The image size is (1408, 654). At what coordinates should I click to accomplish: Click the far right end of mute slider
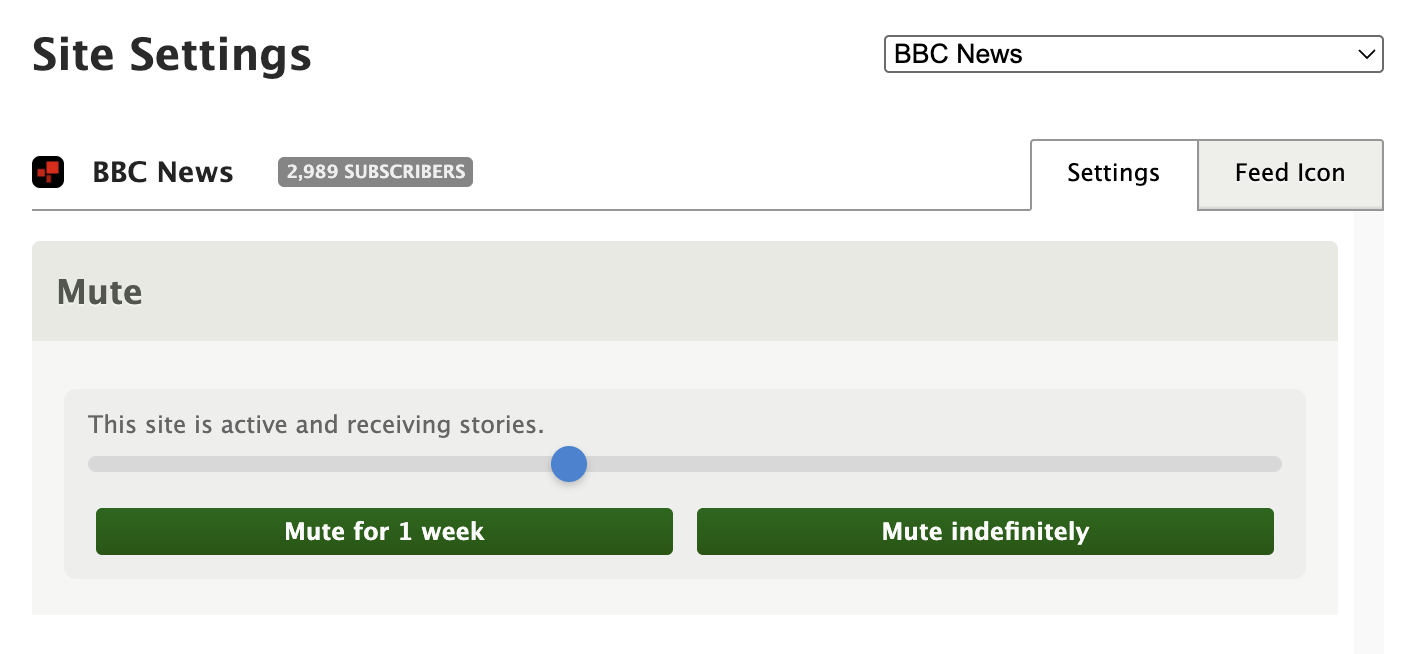coord(1275,464)
